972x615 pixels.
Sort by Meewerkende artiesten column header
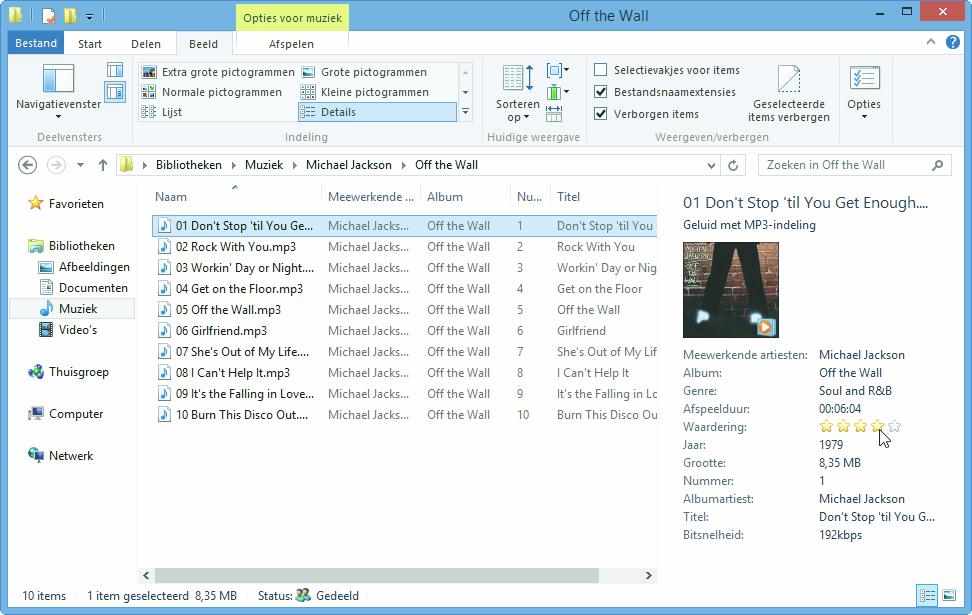371,197
